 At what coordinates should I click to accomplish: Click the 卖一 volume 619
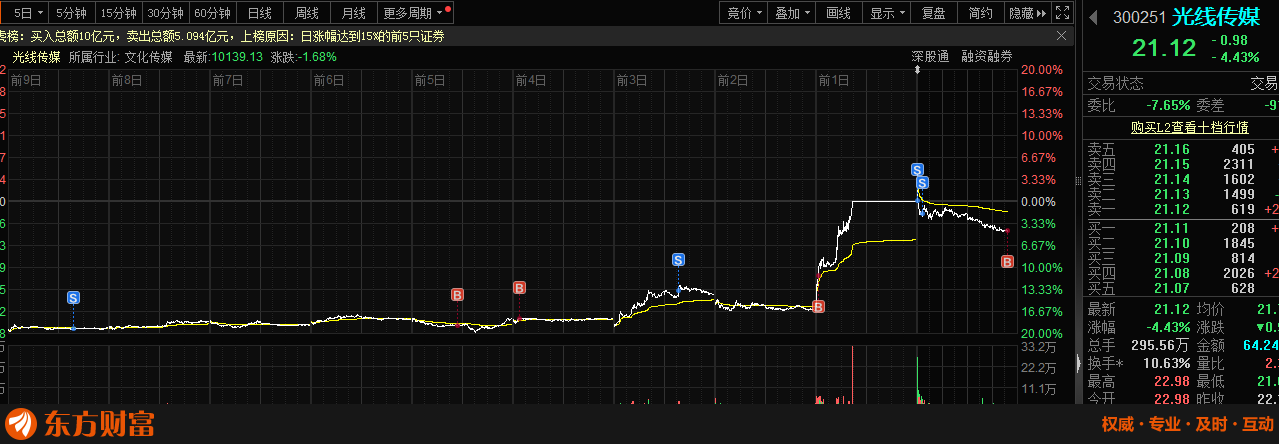click(1243, 209)
